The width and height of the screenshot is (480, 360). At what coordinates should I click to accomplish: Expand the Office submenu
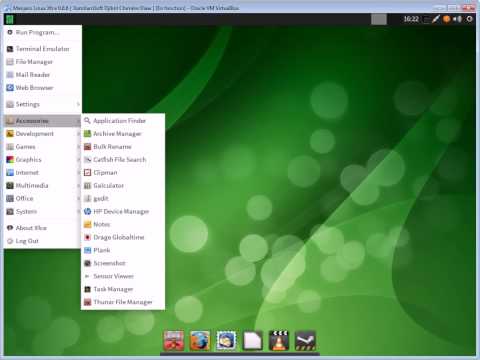pyautogui.click(x=43, y=198)
